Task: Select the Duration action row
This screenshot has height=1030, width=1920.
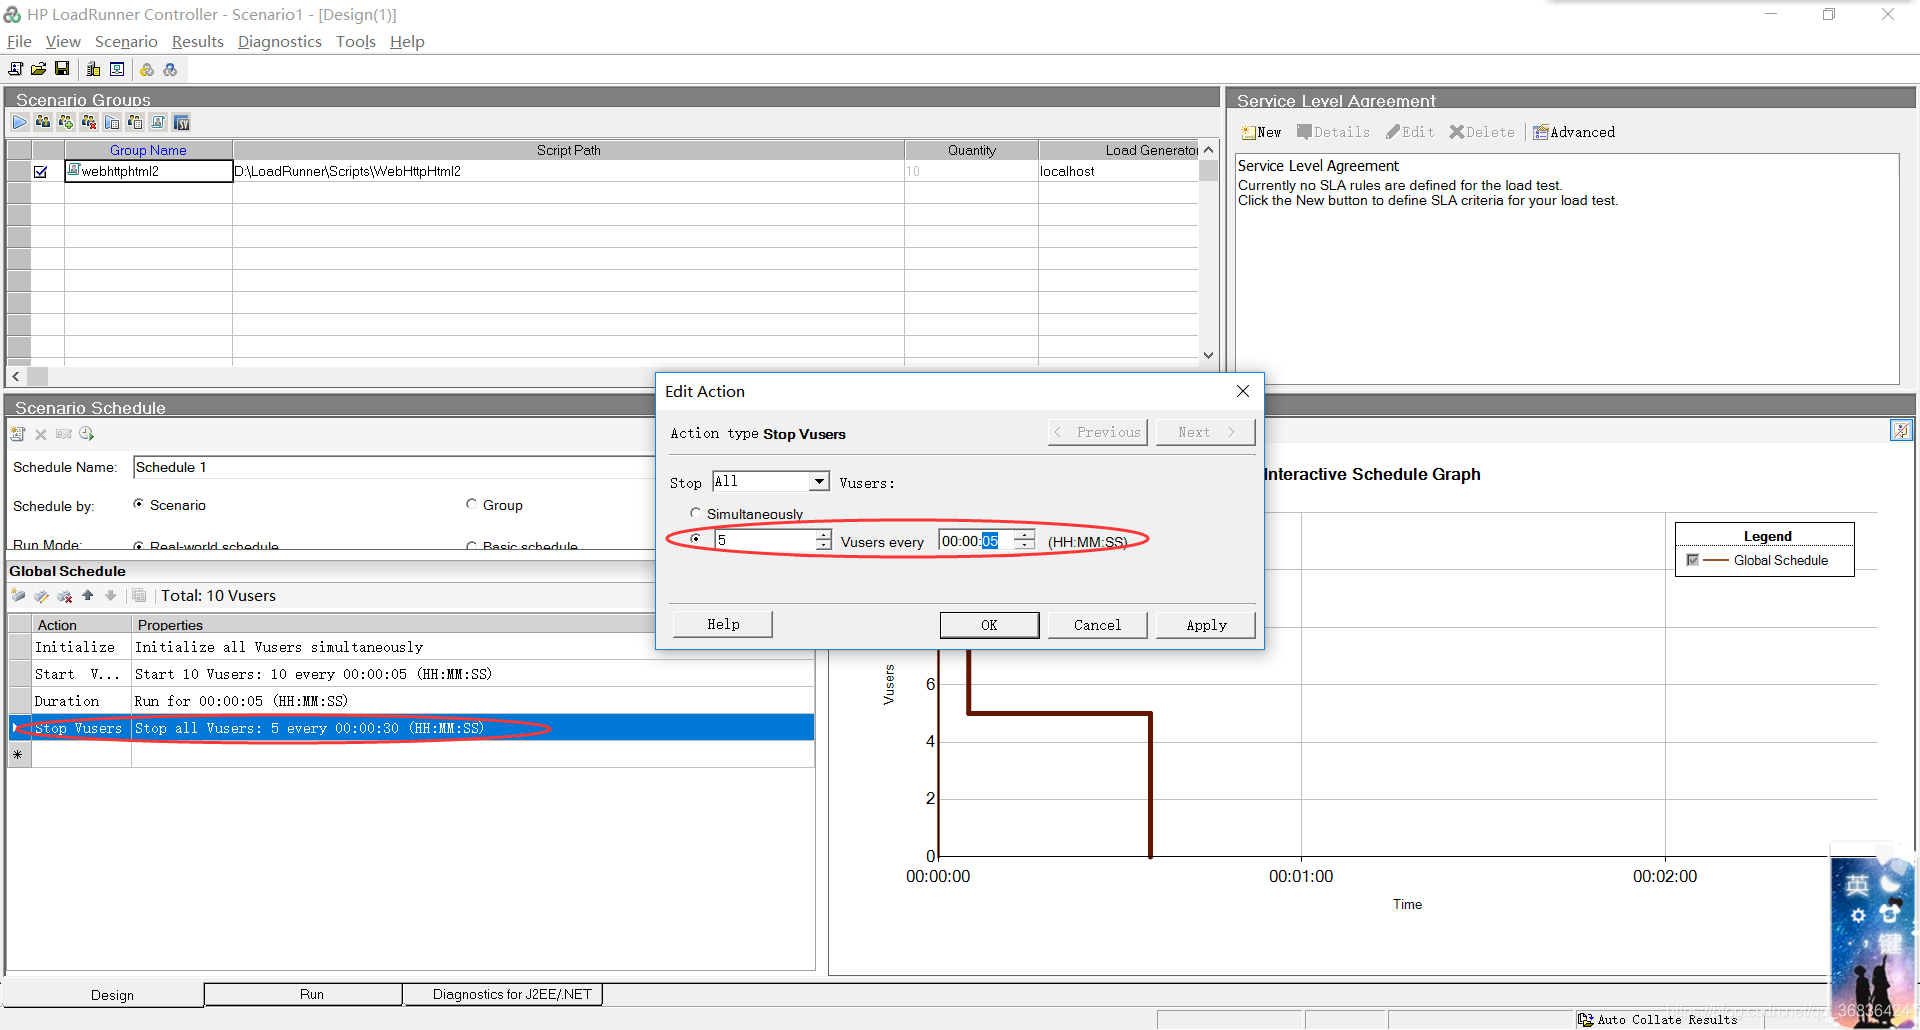Action: point(411,701)
